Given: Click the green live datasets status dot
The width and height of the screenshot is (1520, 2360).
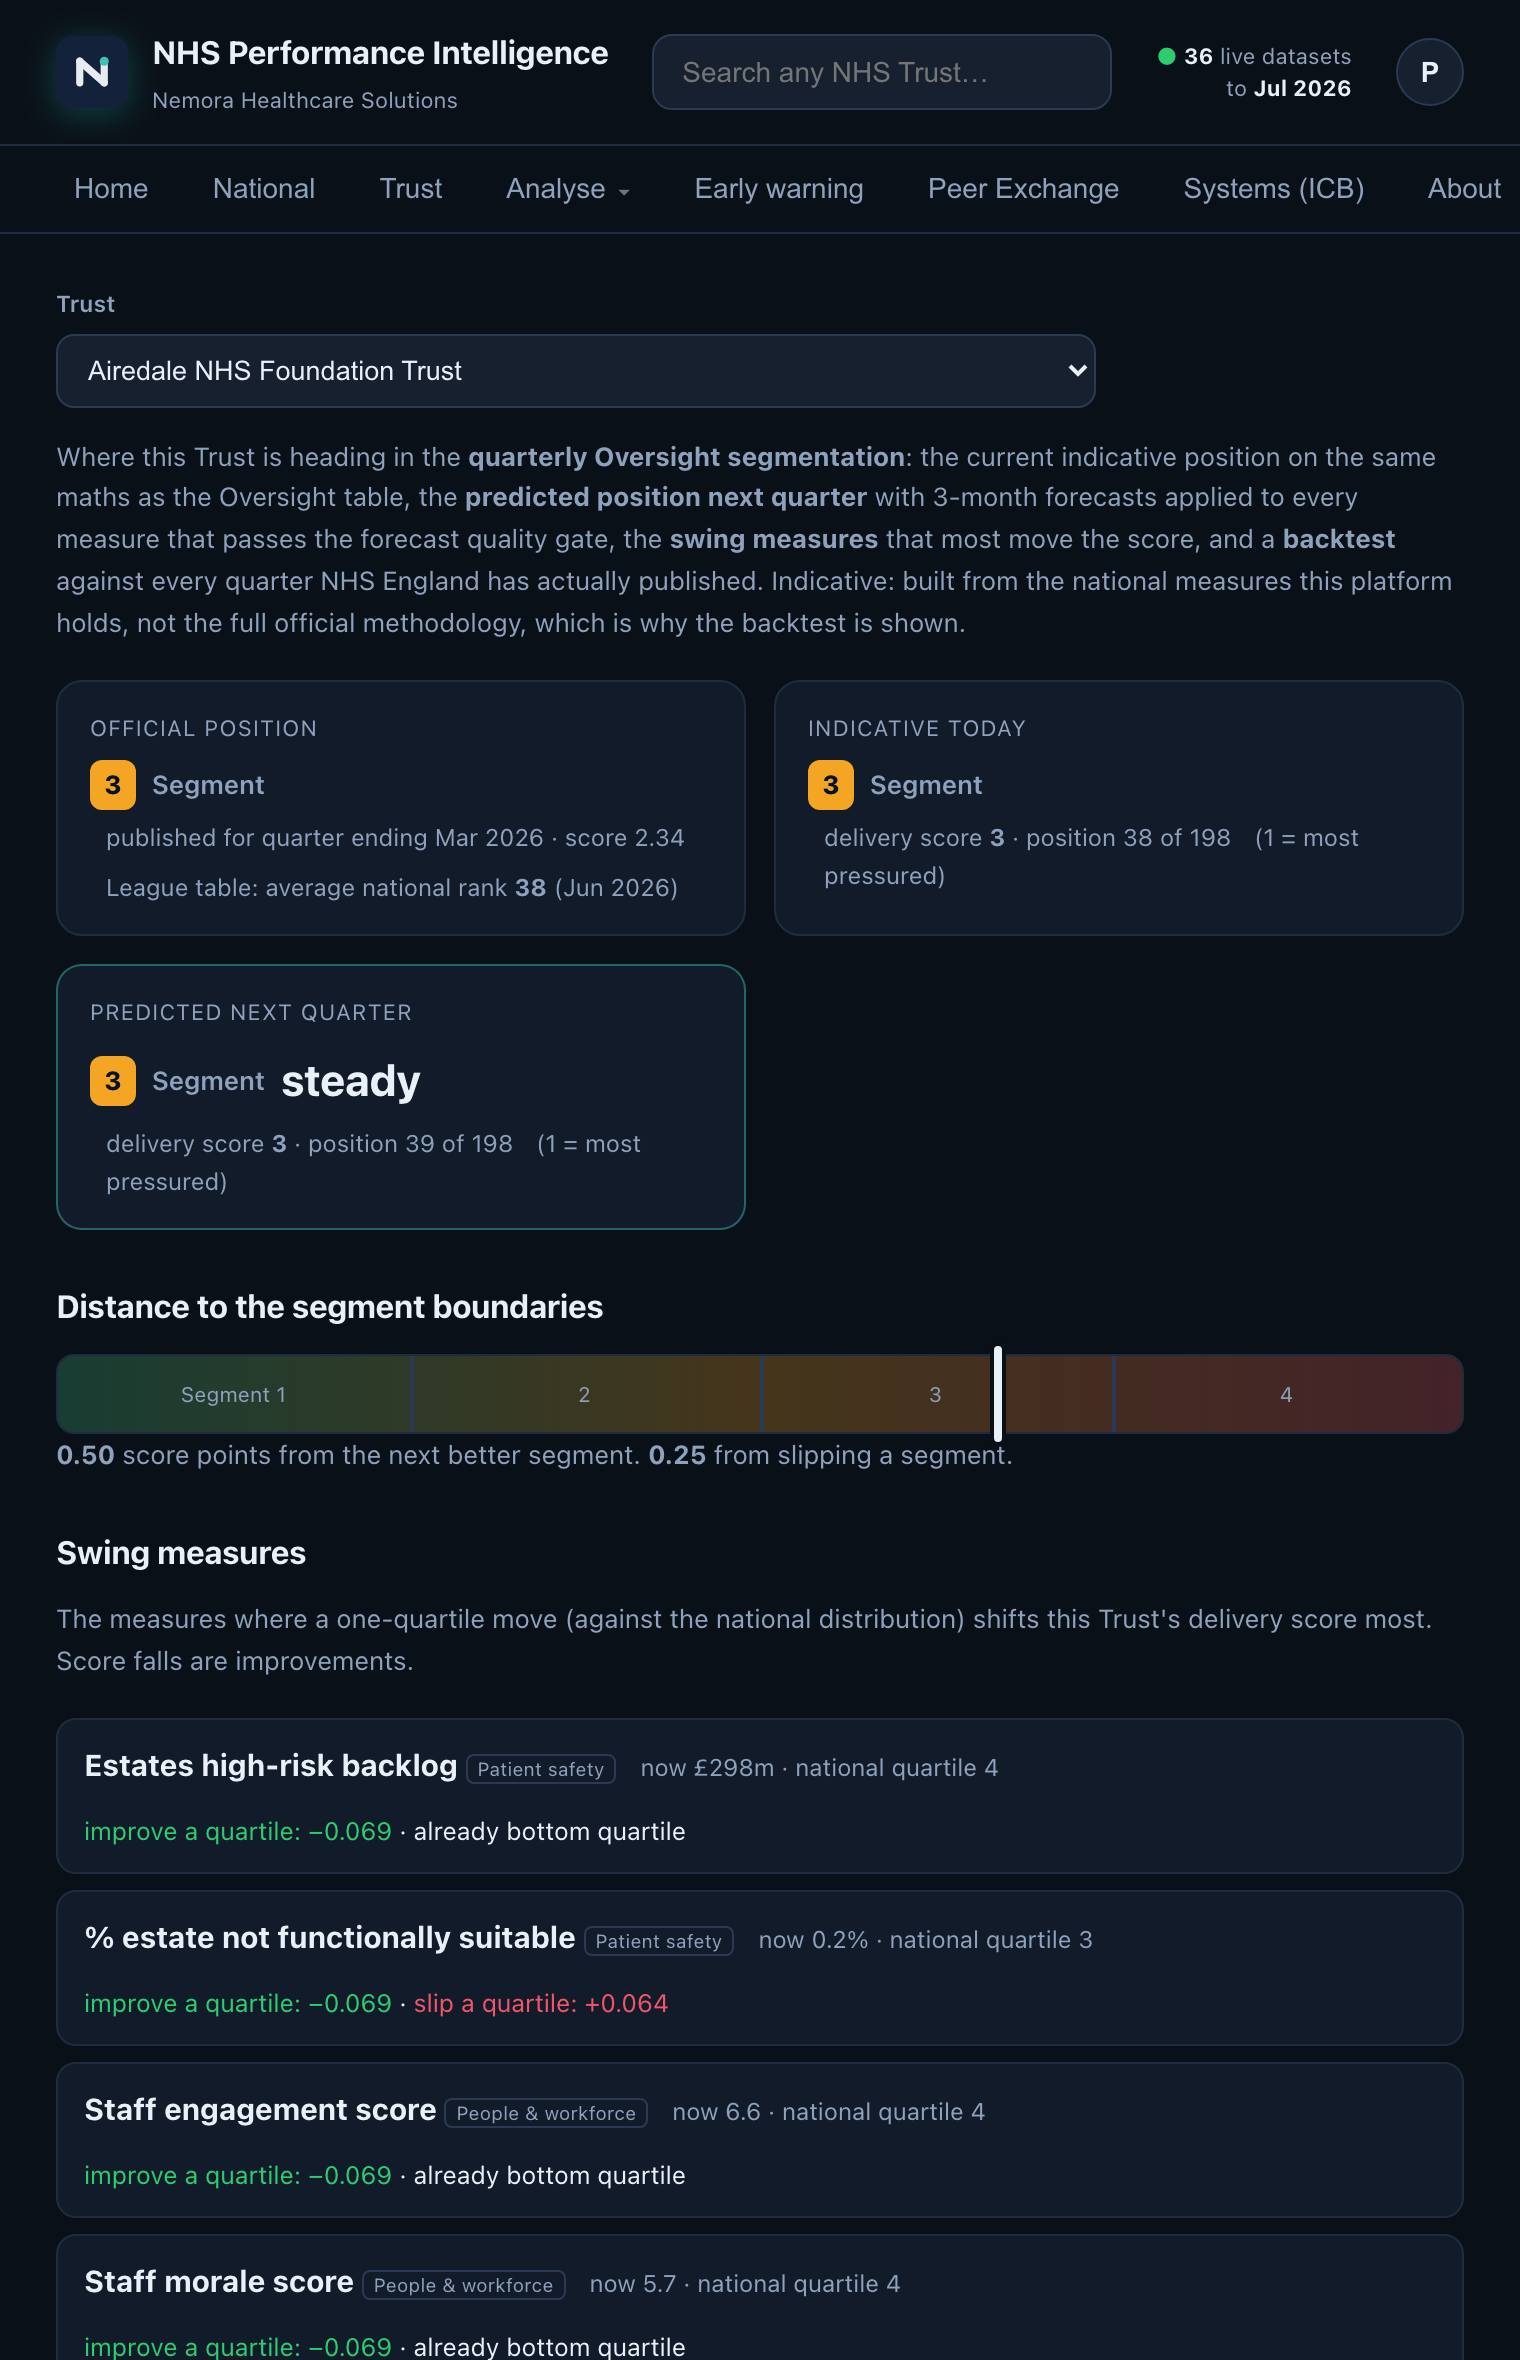Looking at the screenshot, I should (1166, 57).
